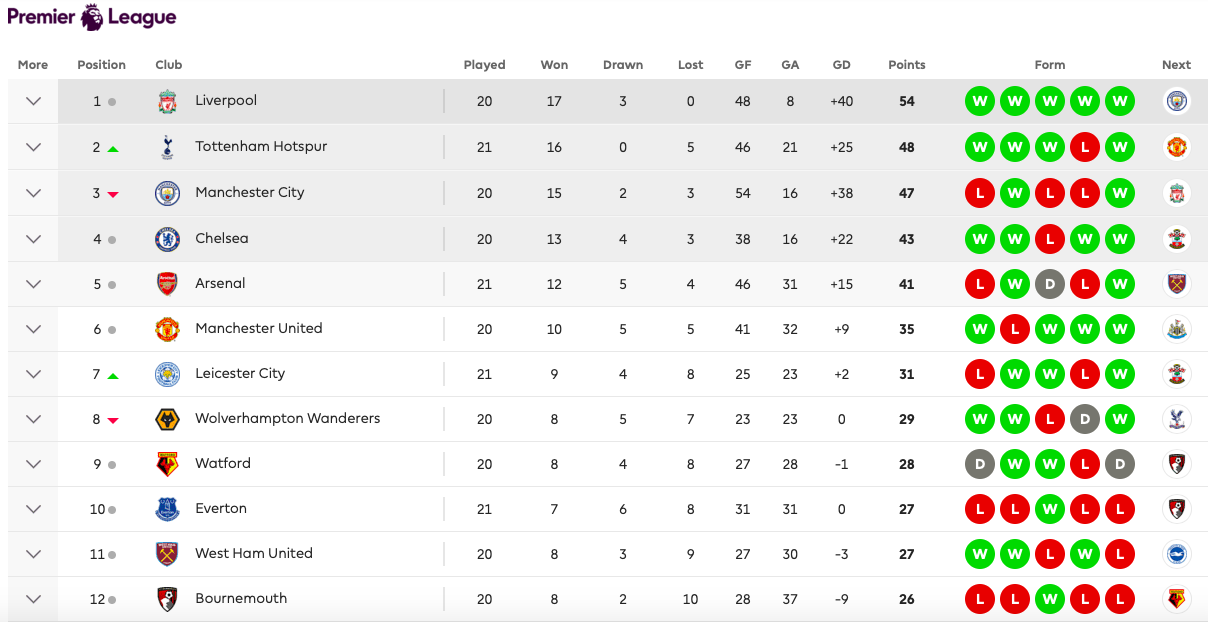Click Tottenham's red L form result
This screenshot has width=1208, height=622.
point(1085,147)
